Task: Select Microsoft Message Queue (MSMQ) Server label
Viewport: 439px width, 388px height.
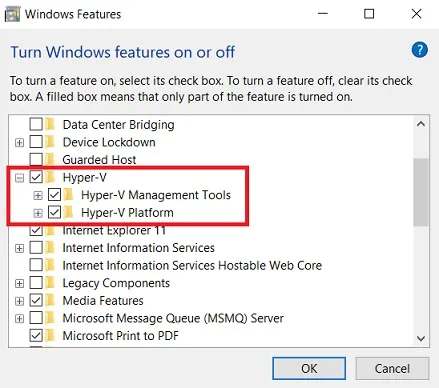Action: 173,318
